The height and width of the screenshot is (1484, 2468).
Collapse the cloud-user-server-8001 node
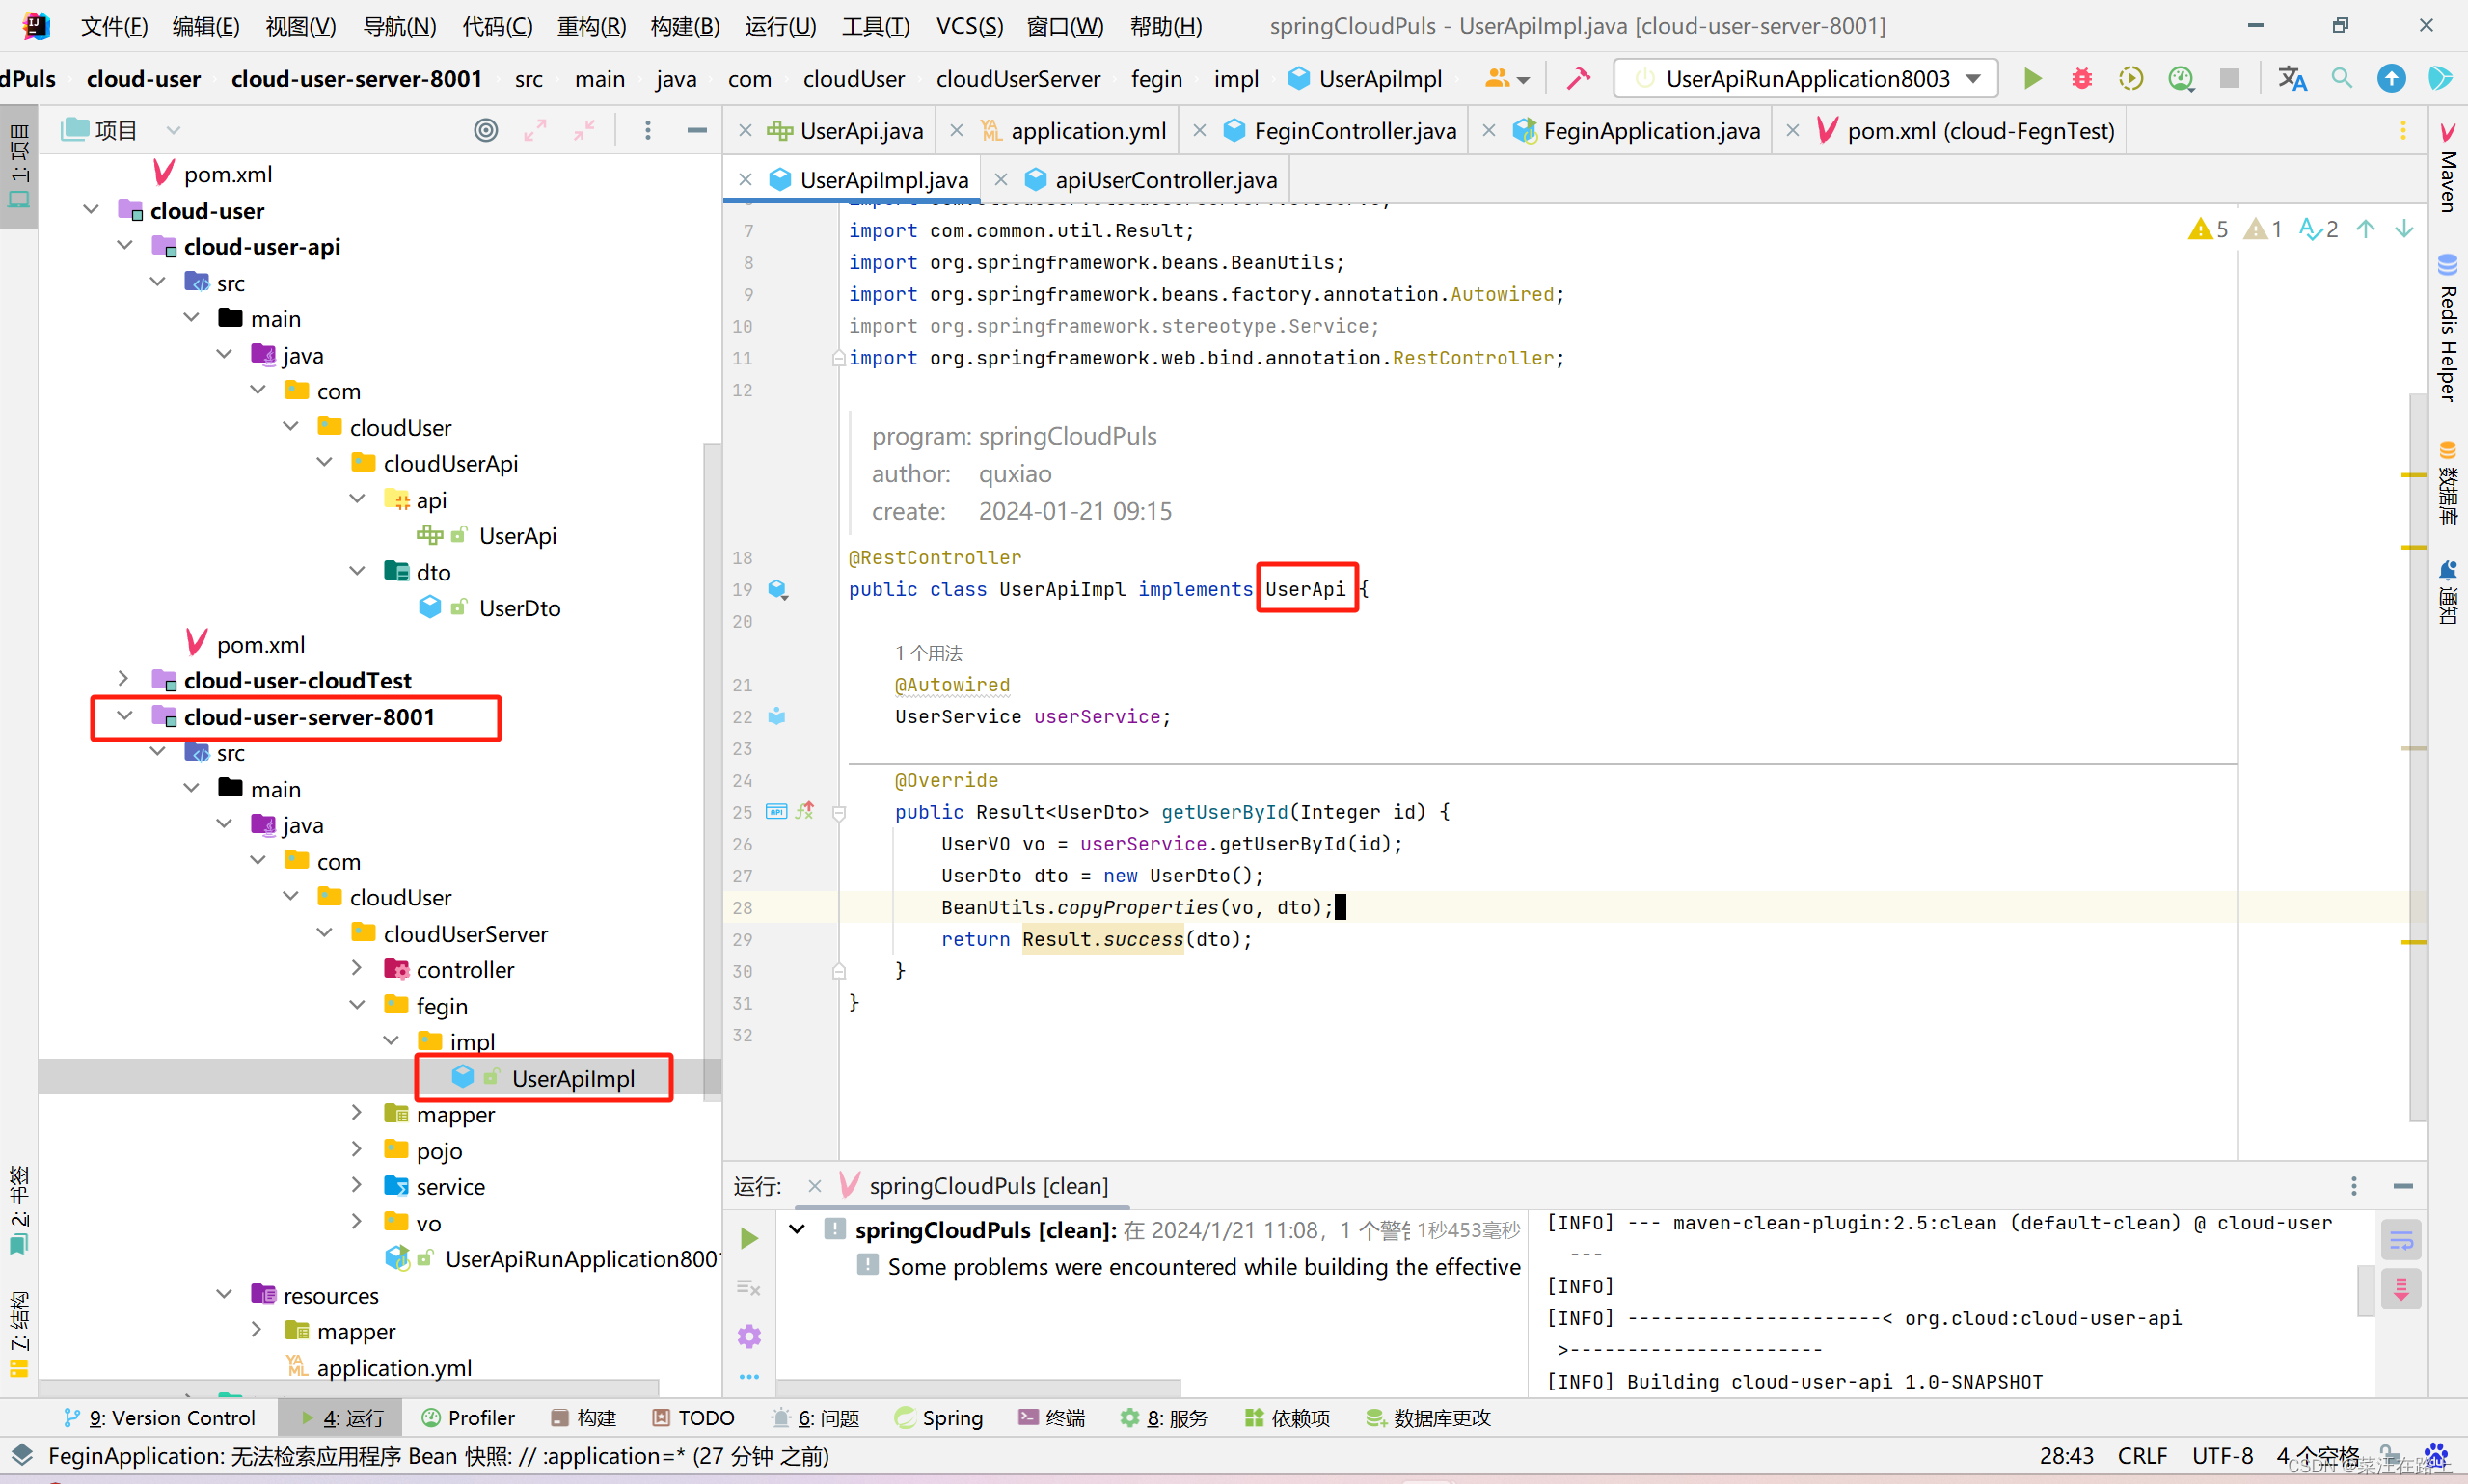point(124,716)
